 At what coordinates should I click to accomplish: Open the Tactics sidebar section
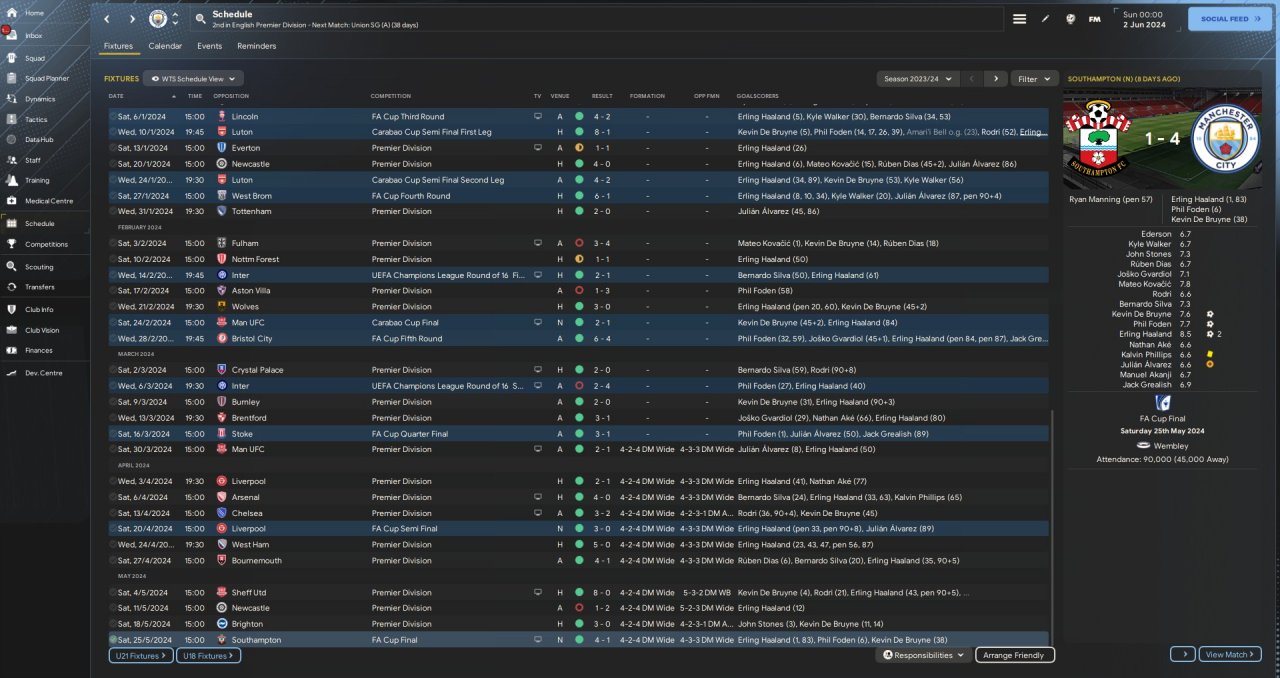coord(35,119)
